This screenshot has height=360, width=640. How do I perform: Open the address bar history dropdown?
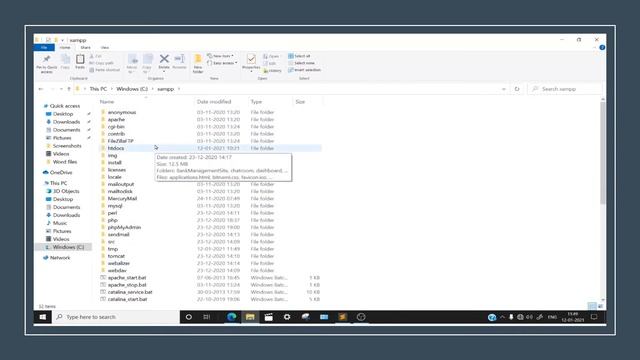click(x=504, y=89)
